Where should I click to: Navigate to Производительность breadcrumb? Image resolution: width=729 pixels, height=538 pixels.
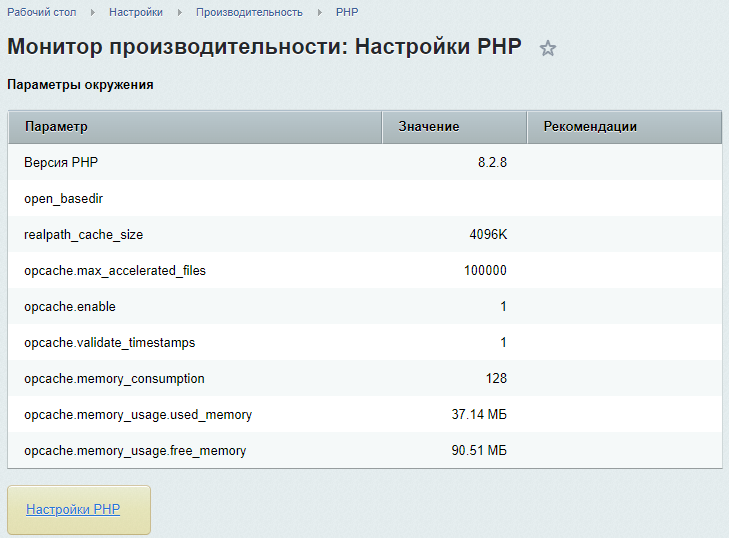pyautogui.click(x=249, y=12)
